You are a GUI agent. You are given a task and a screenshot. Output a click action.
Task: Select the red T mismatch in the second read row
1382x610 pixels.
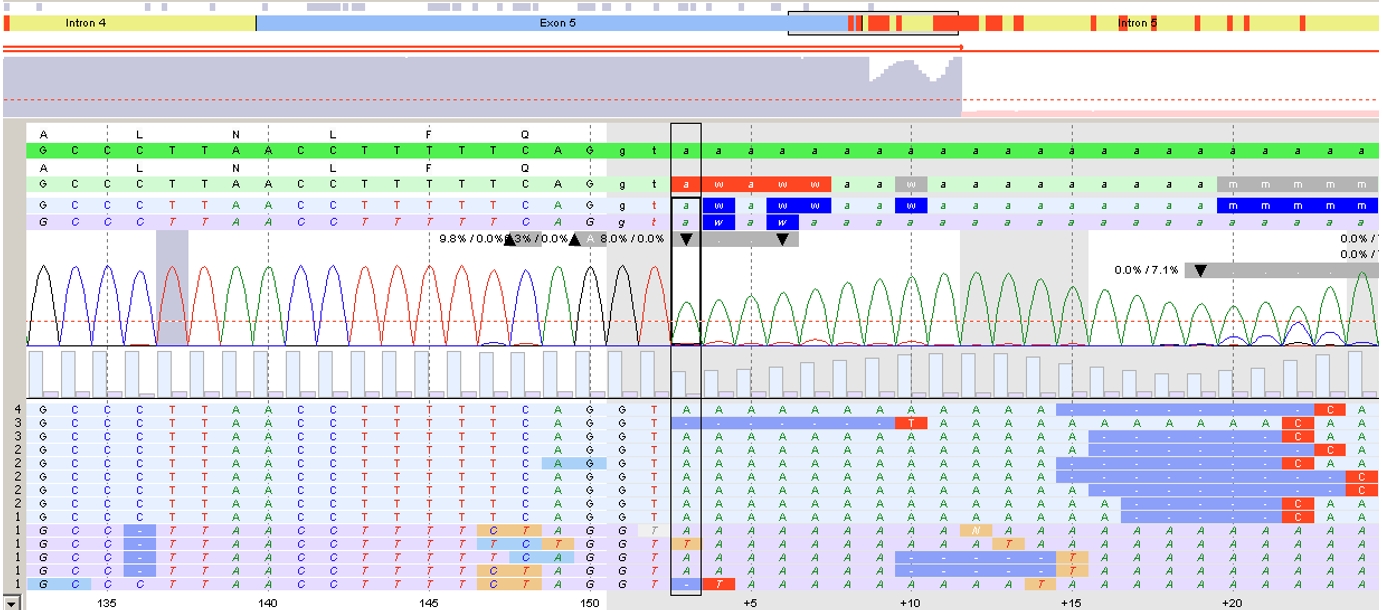(911, 423)
